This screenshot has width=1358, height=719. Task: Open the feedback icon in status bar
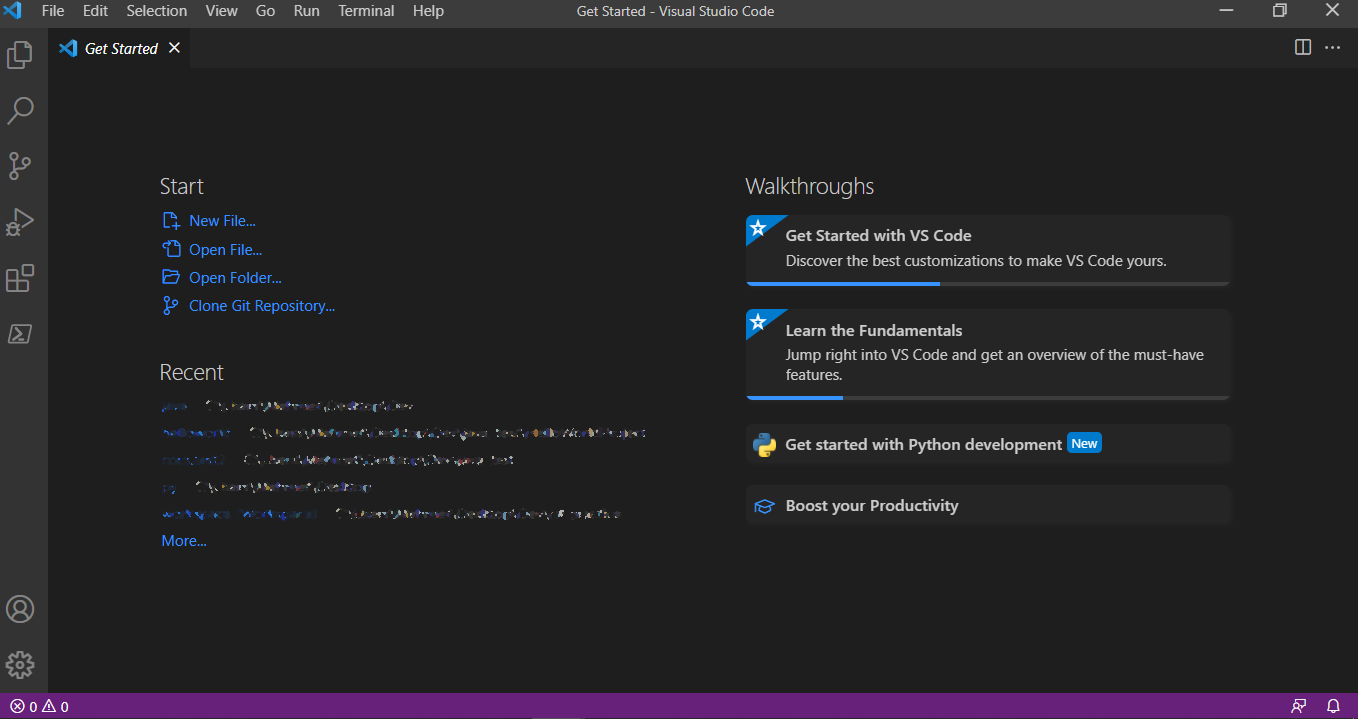tap(1299, 706)
